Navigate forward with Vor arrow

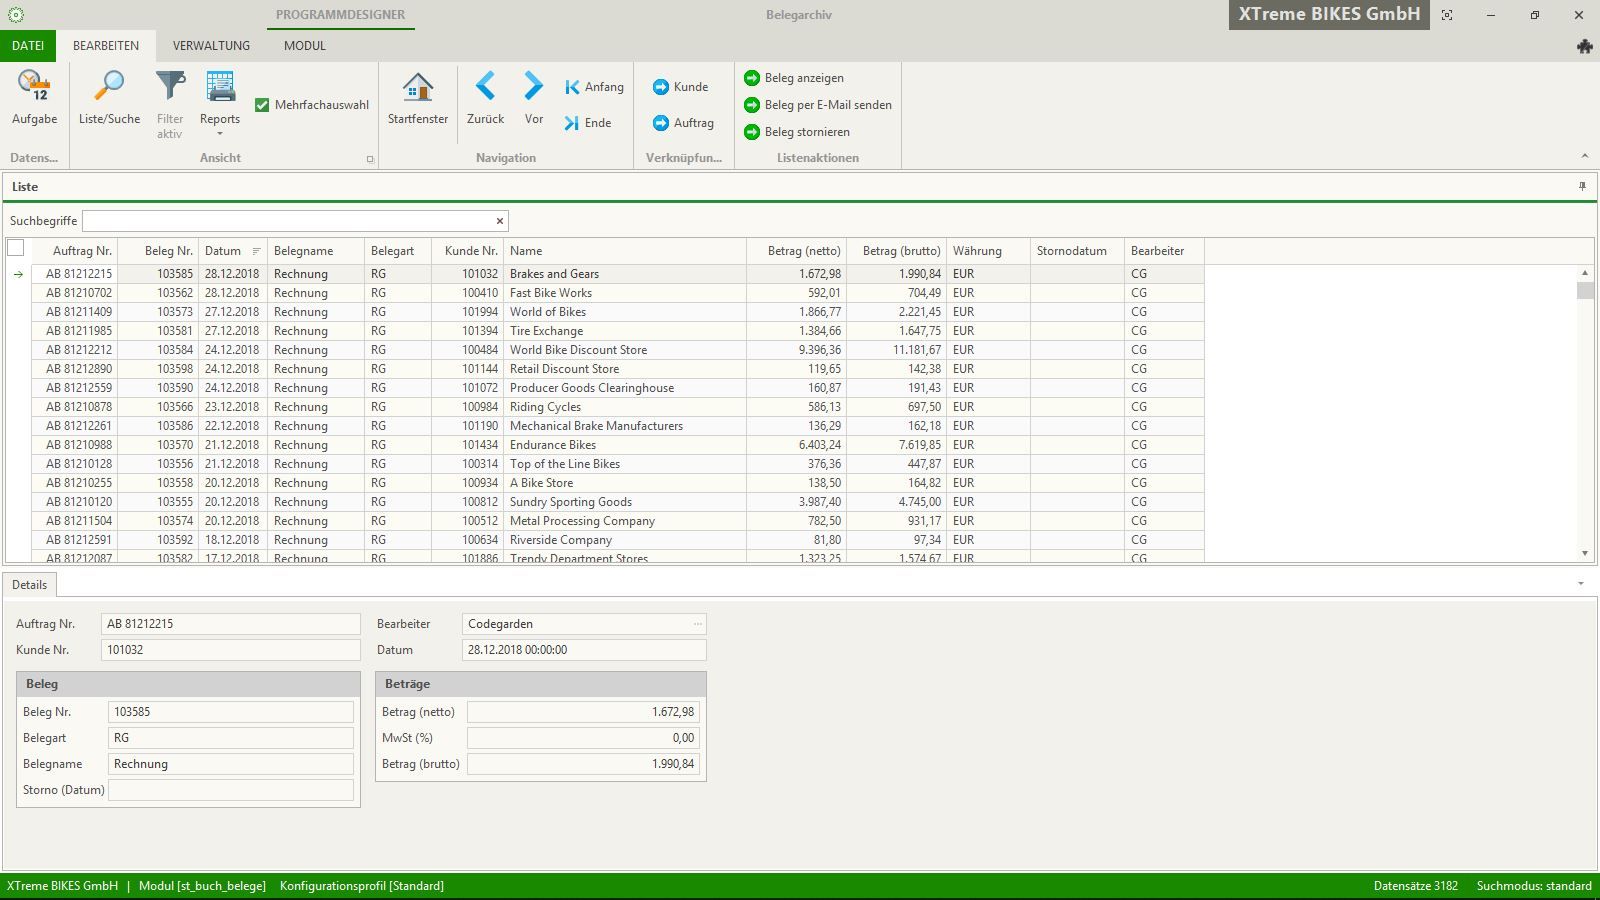[x=533, y=87]
